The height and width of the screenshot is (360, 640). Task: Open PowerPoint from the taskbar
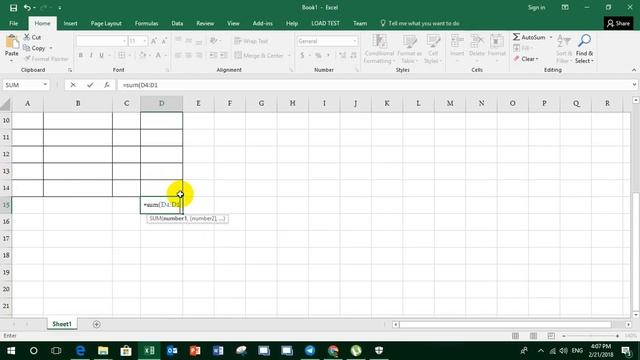click(x=195, y=351)
